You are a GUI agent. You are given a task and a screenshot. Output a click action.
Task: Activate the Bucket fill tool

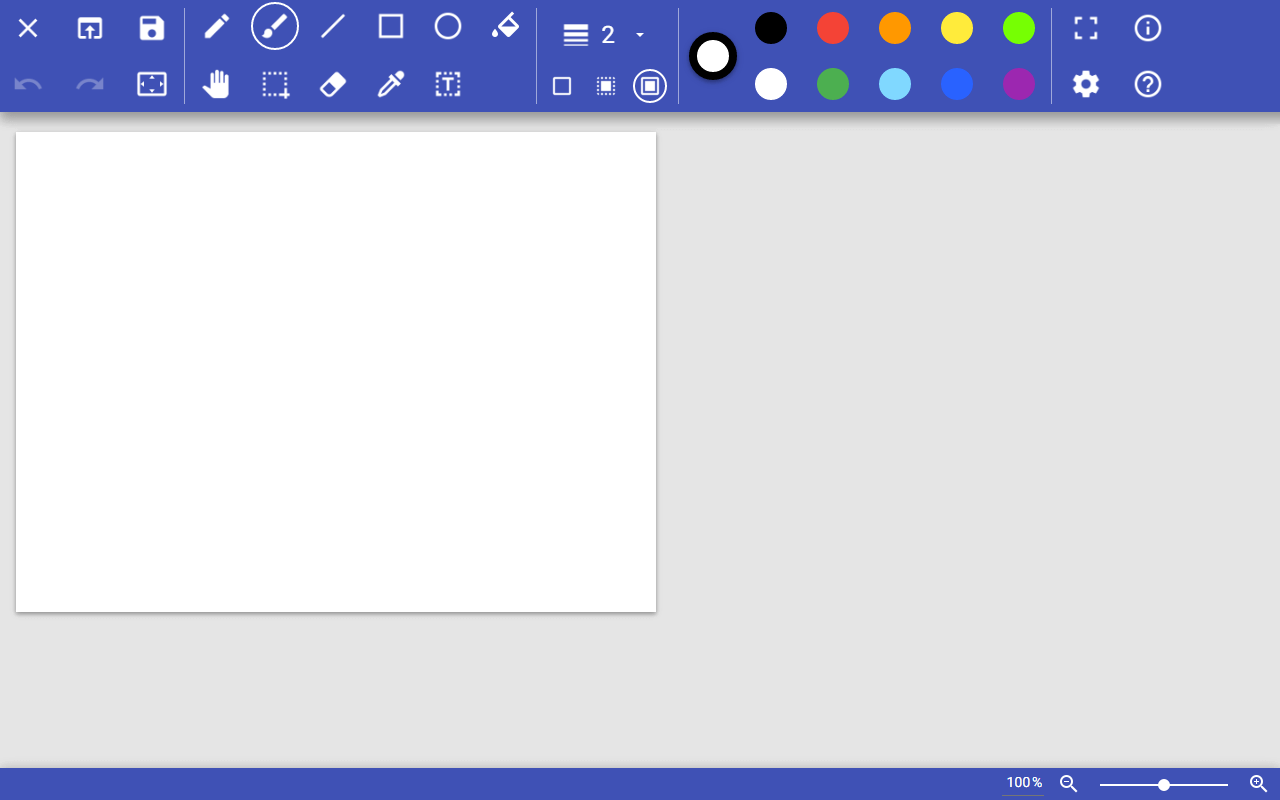pos(505,28)
